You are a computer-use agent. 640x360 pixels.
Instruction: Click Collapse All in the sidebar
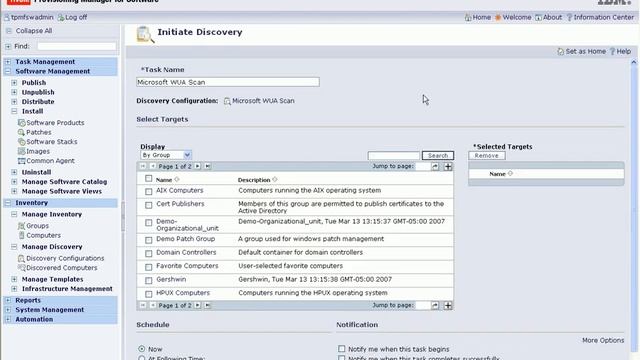click(x=33, y=31)
